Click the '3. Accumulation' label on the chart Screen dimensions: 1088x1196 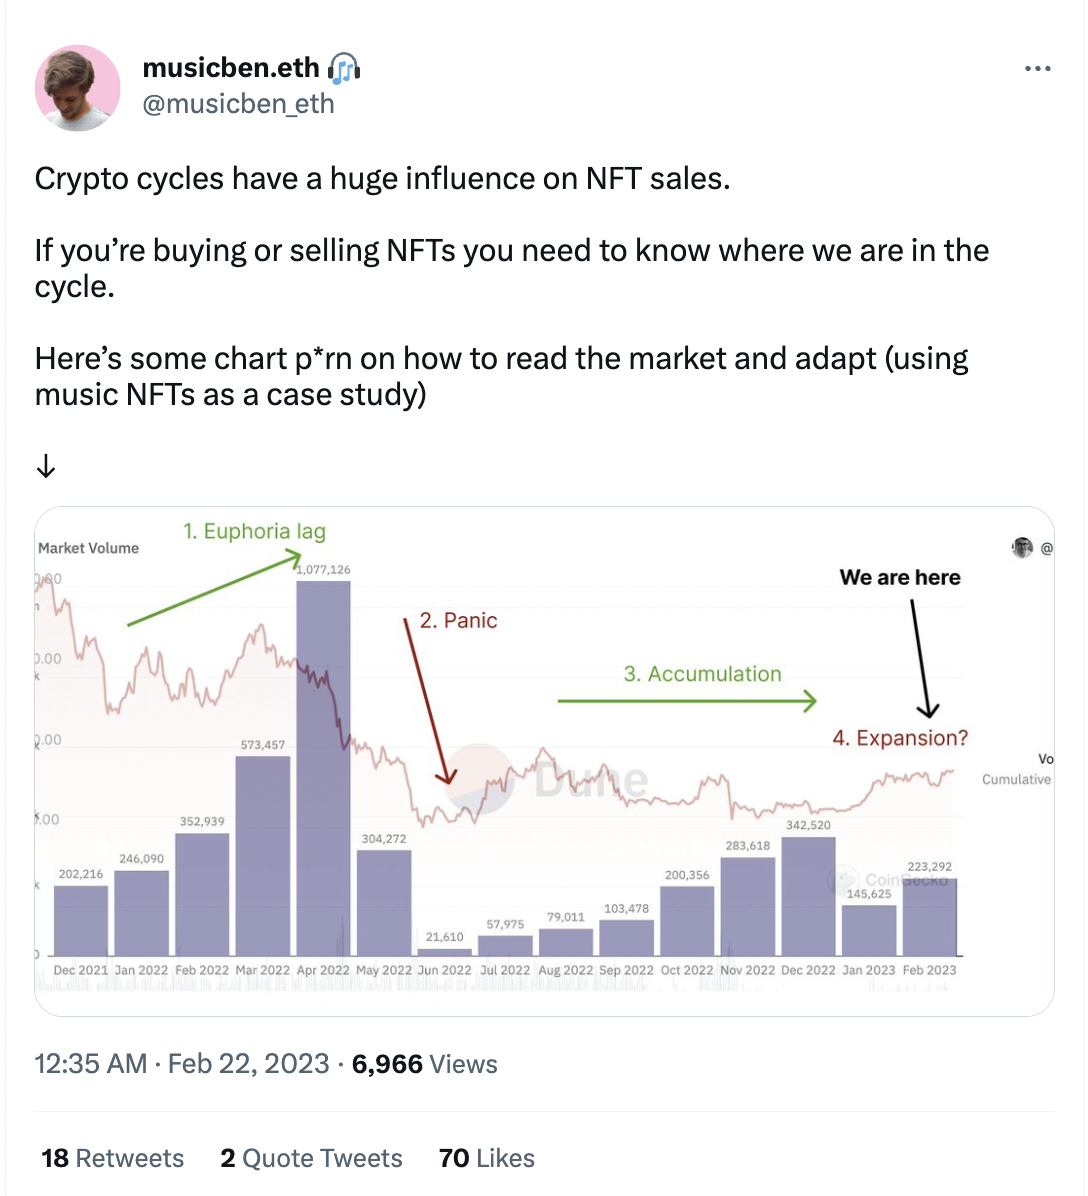click(702, 674)
